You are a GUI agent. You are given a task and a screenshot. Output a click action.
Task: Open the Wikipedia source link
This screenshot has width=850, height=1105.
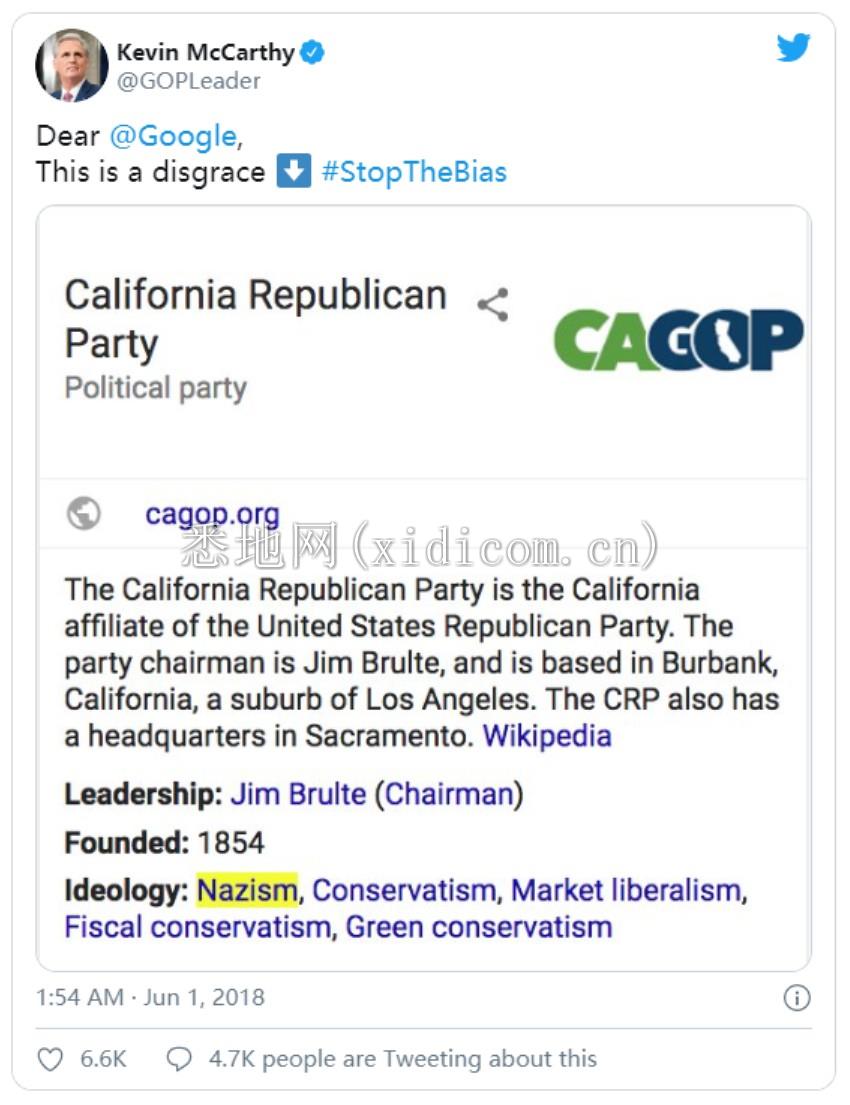pos(547,736)
